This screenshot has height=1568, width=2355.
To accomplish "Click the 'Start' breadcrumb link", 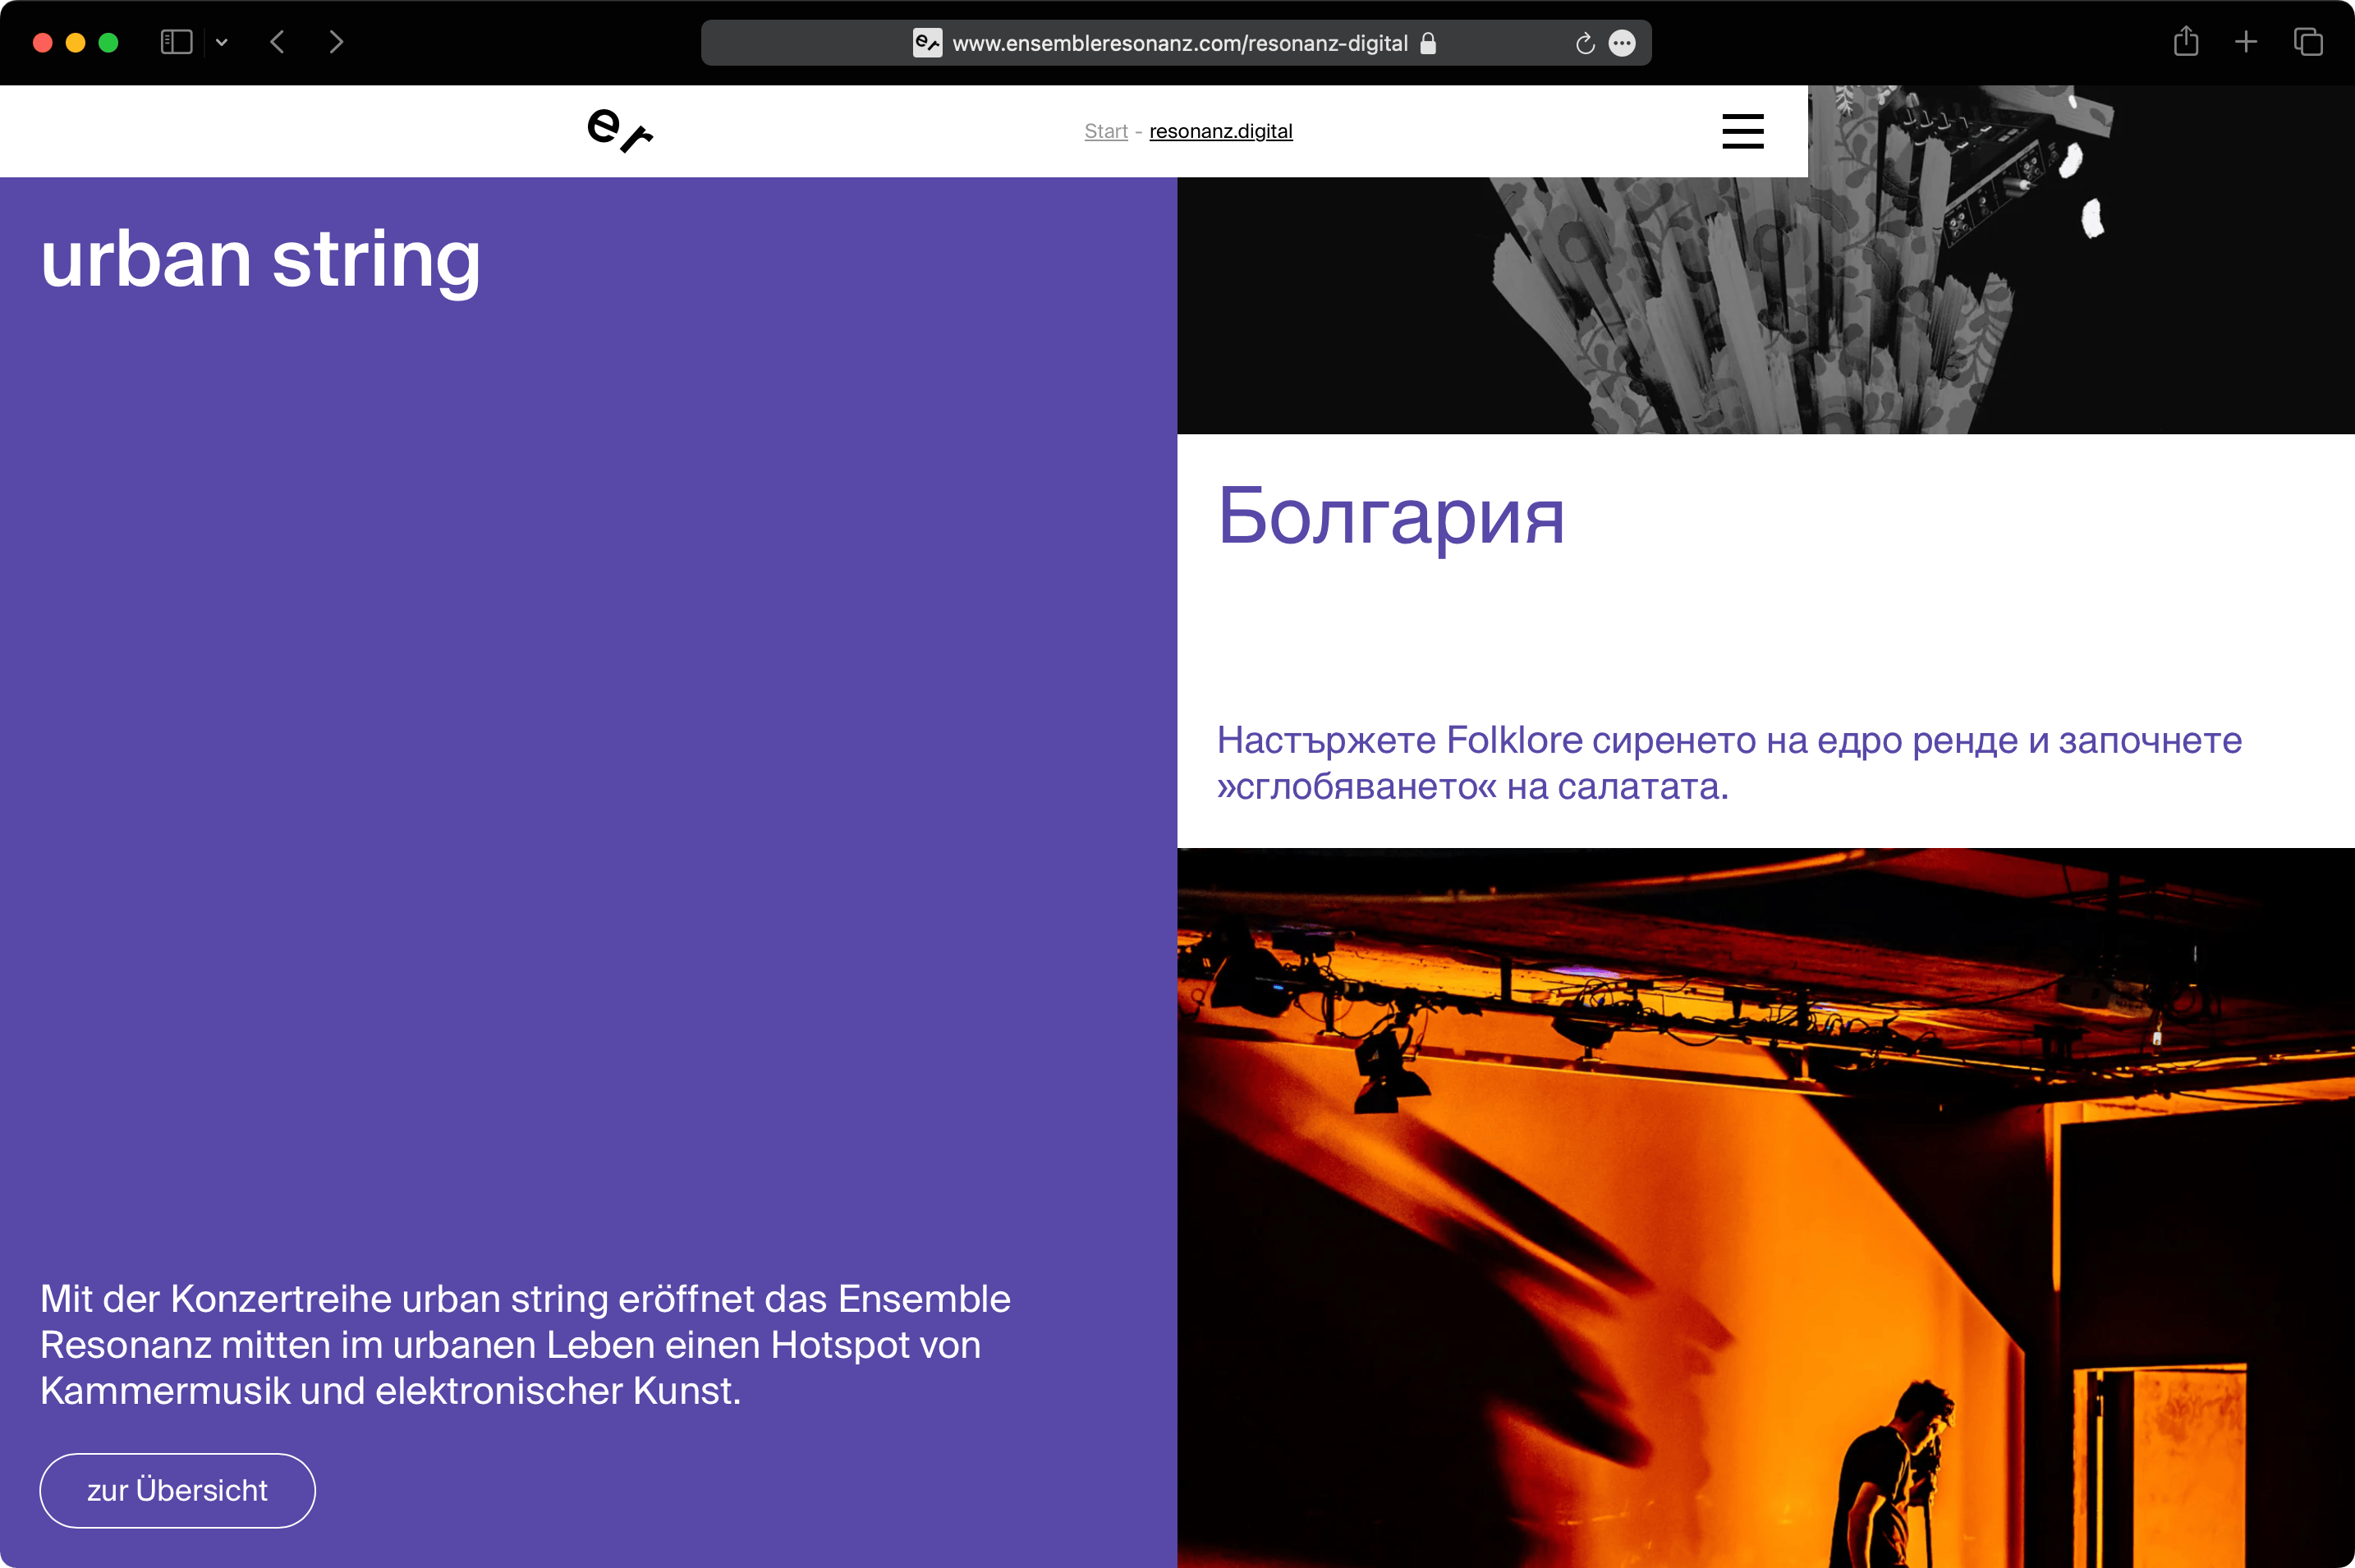I will pyautogui.click(x=1105, y=131).
